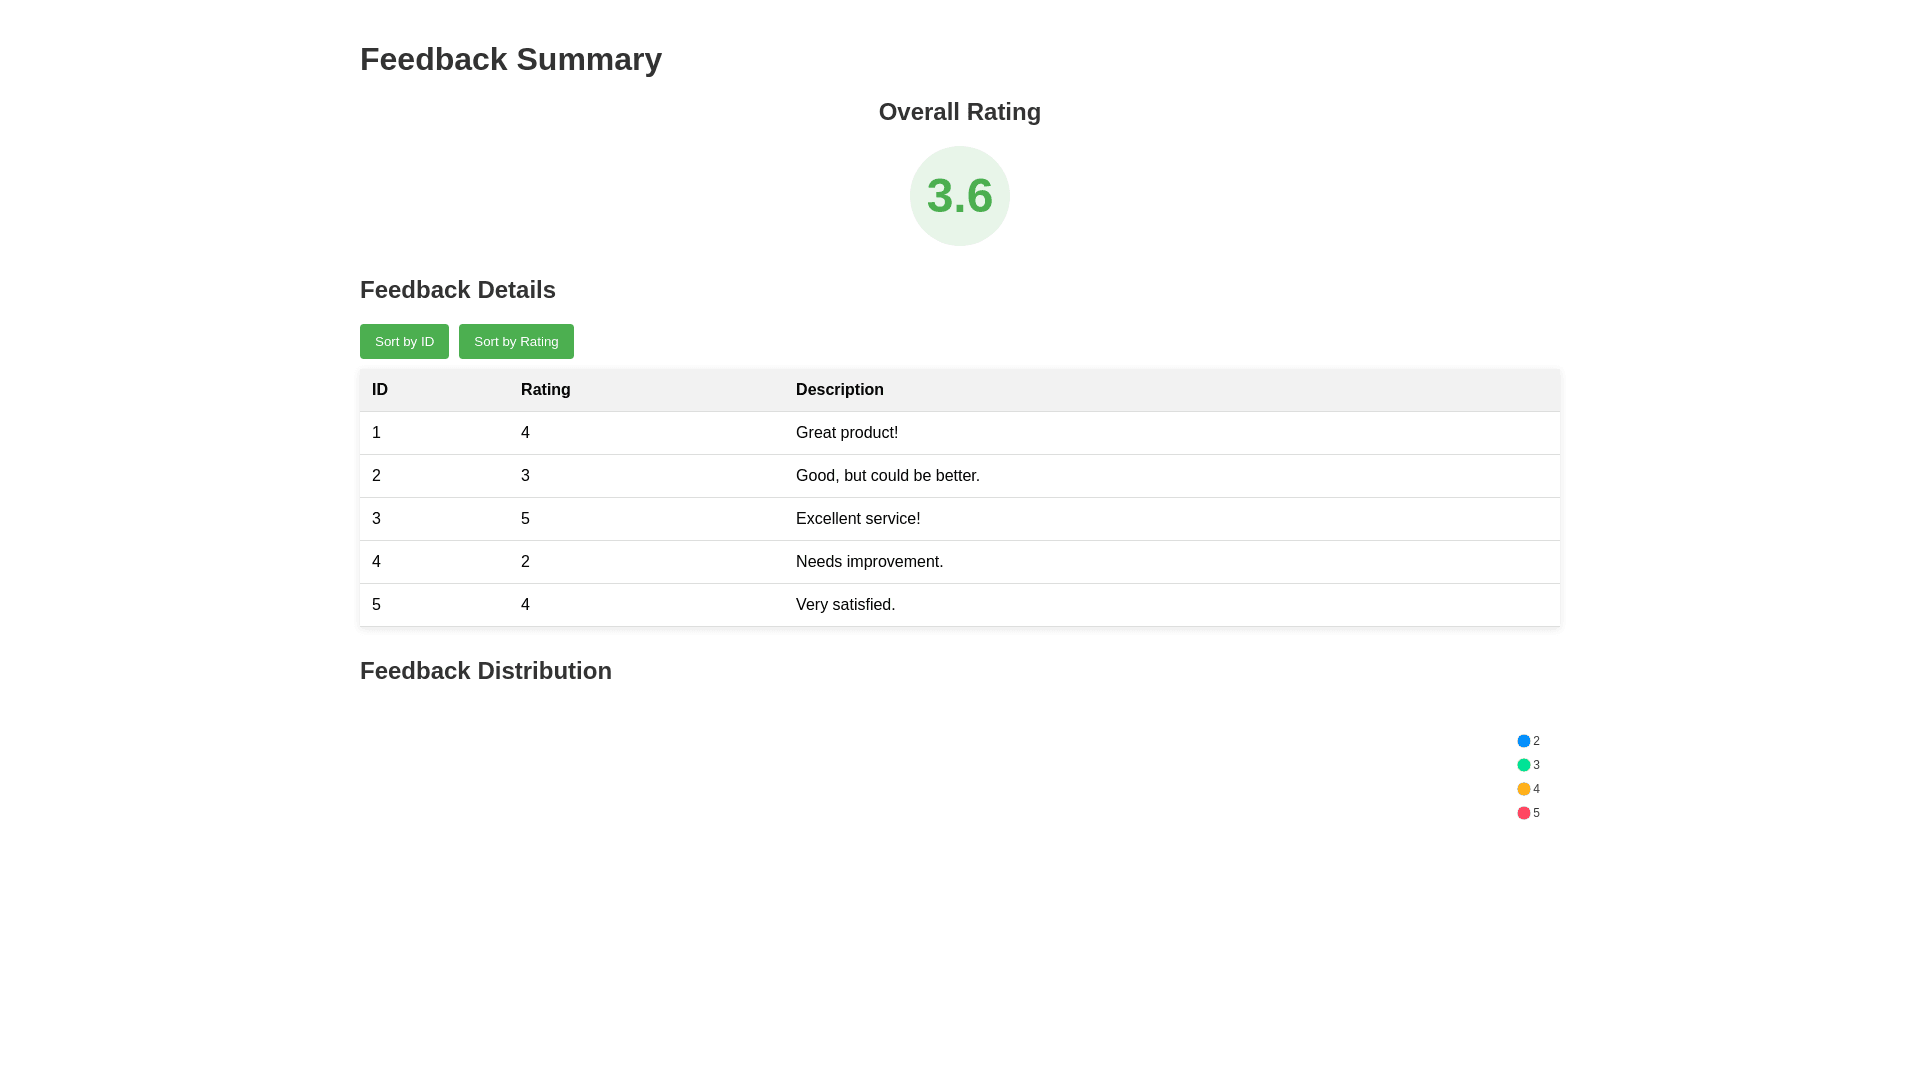Toggle the blue legend marker for rating 2

point(1524,741)
